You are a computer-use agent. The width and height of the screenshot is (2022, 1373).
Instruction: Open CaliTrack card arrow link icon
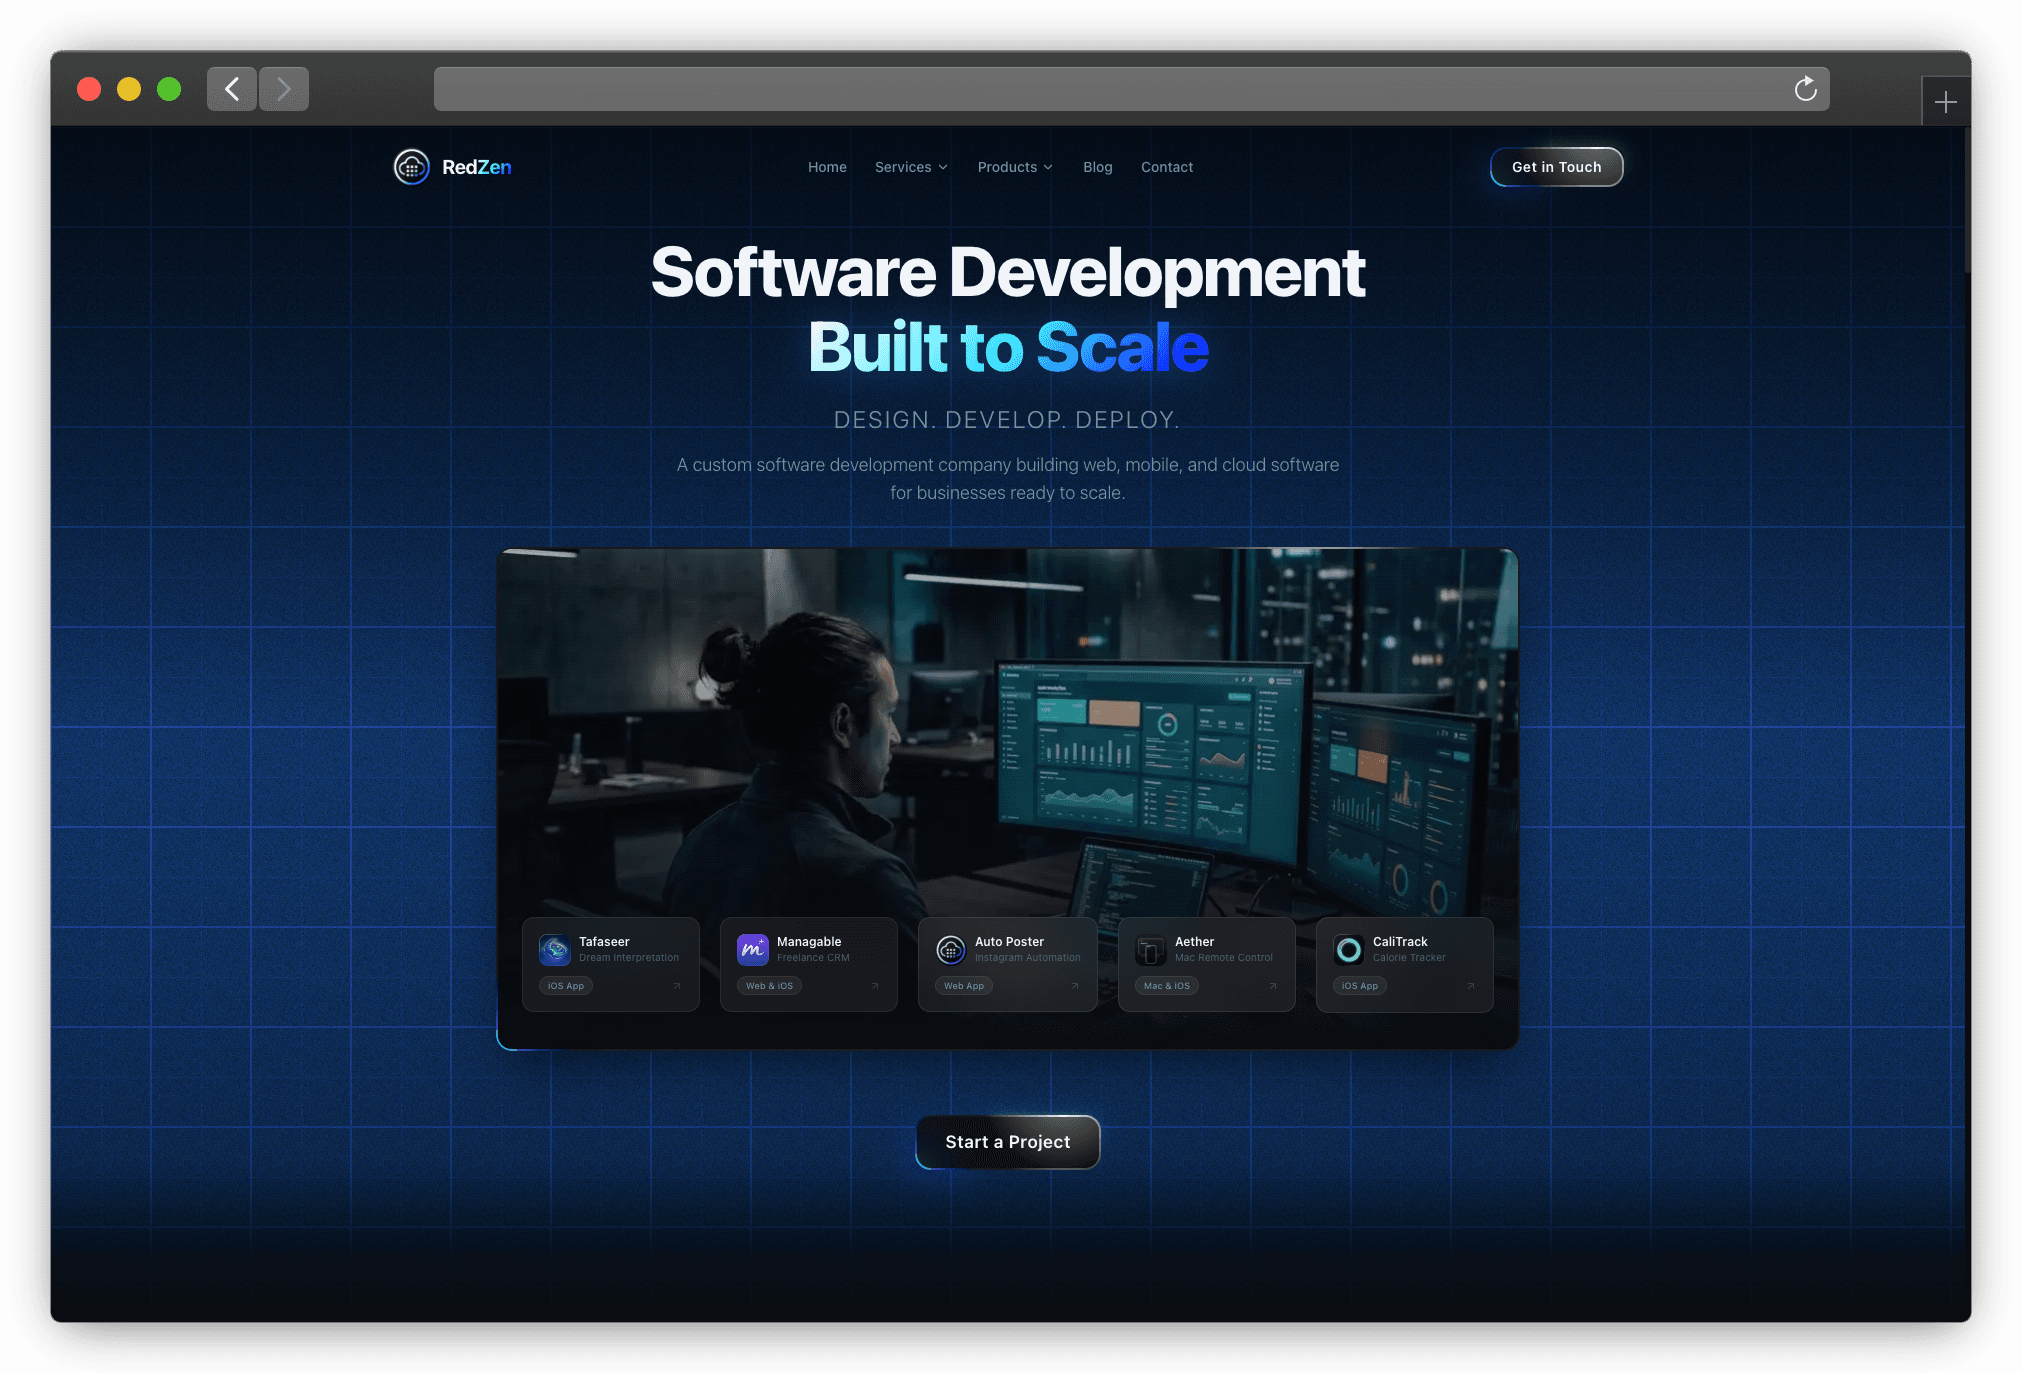pyautogui.click(x=1471, y=986)
